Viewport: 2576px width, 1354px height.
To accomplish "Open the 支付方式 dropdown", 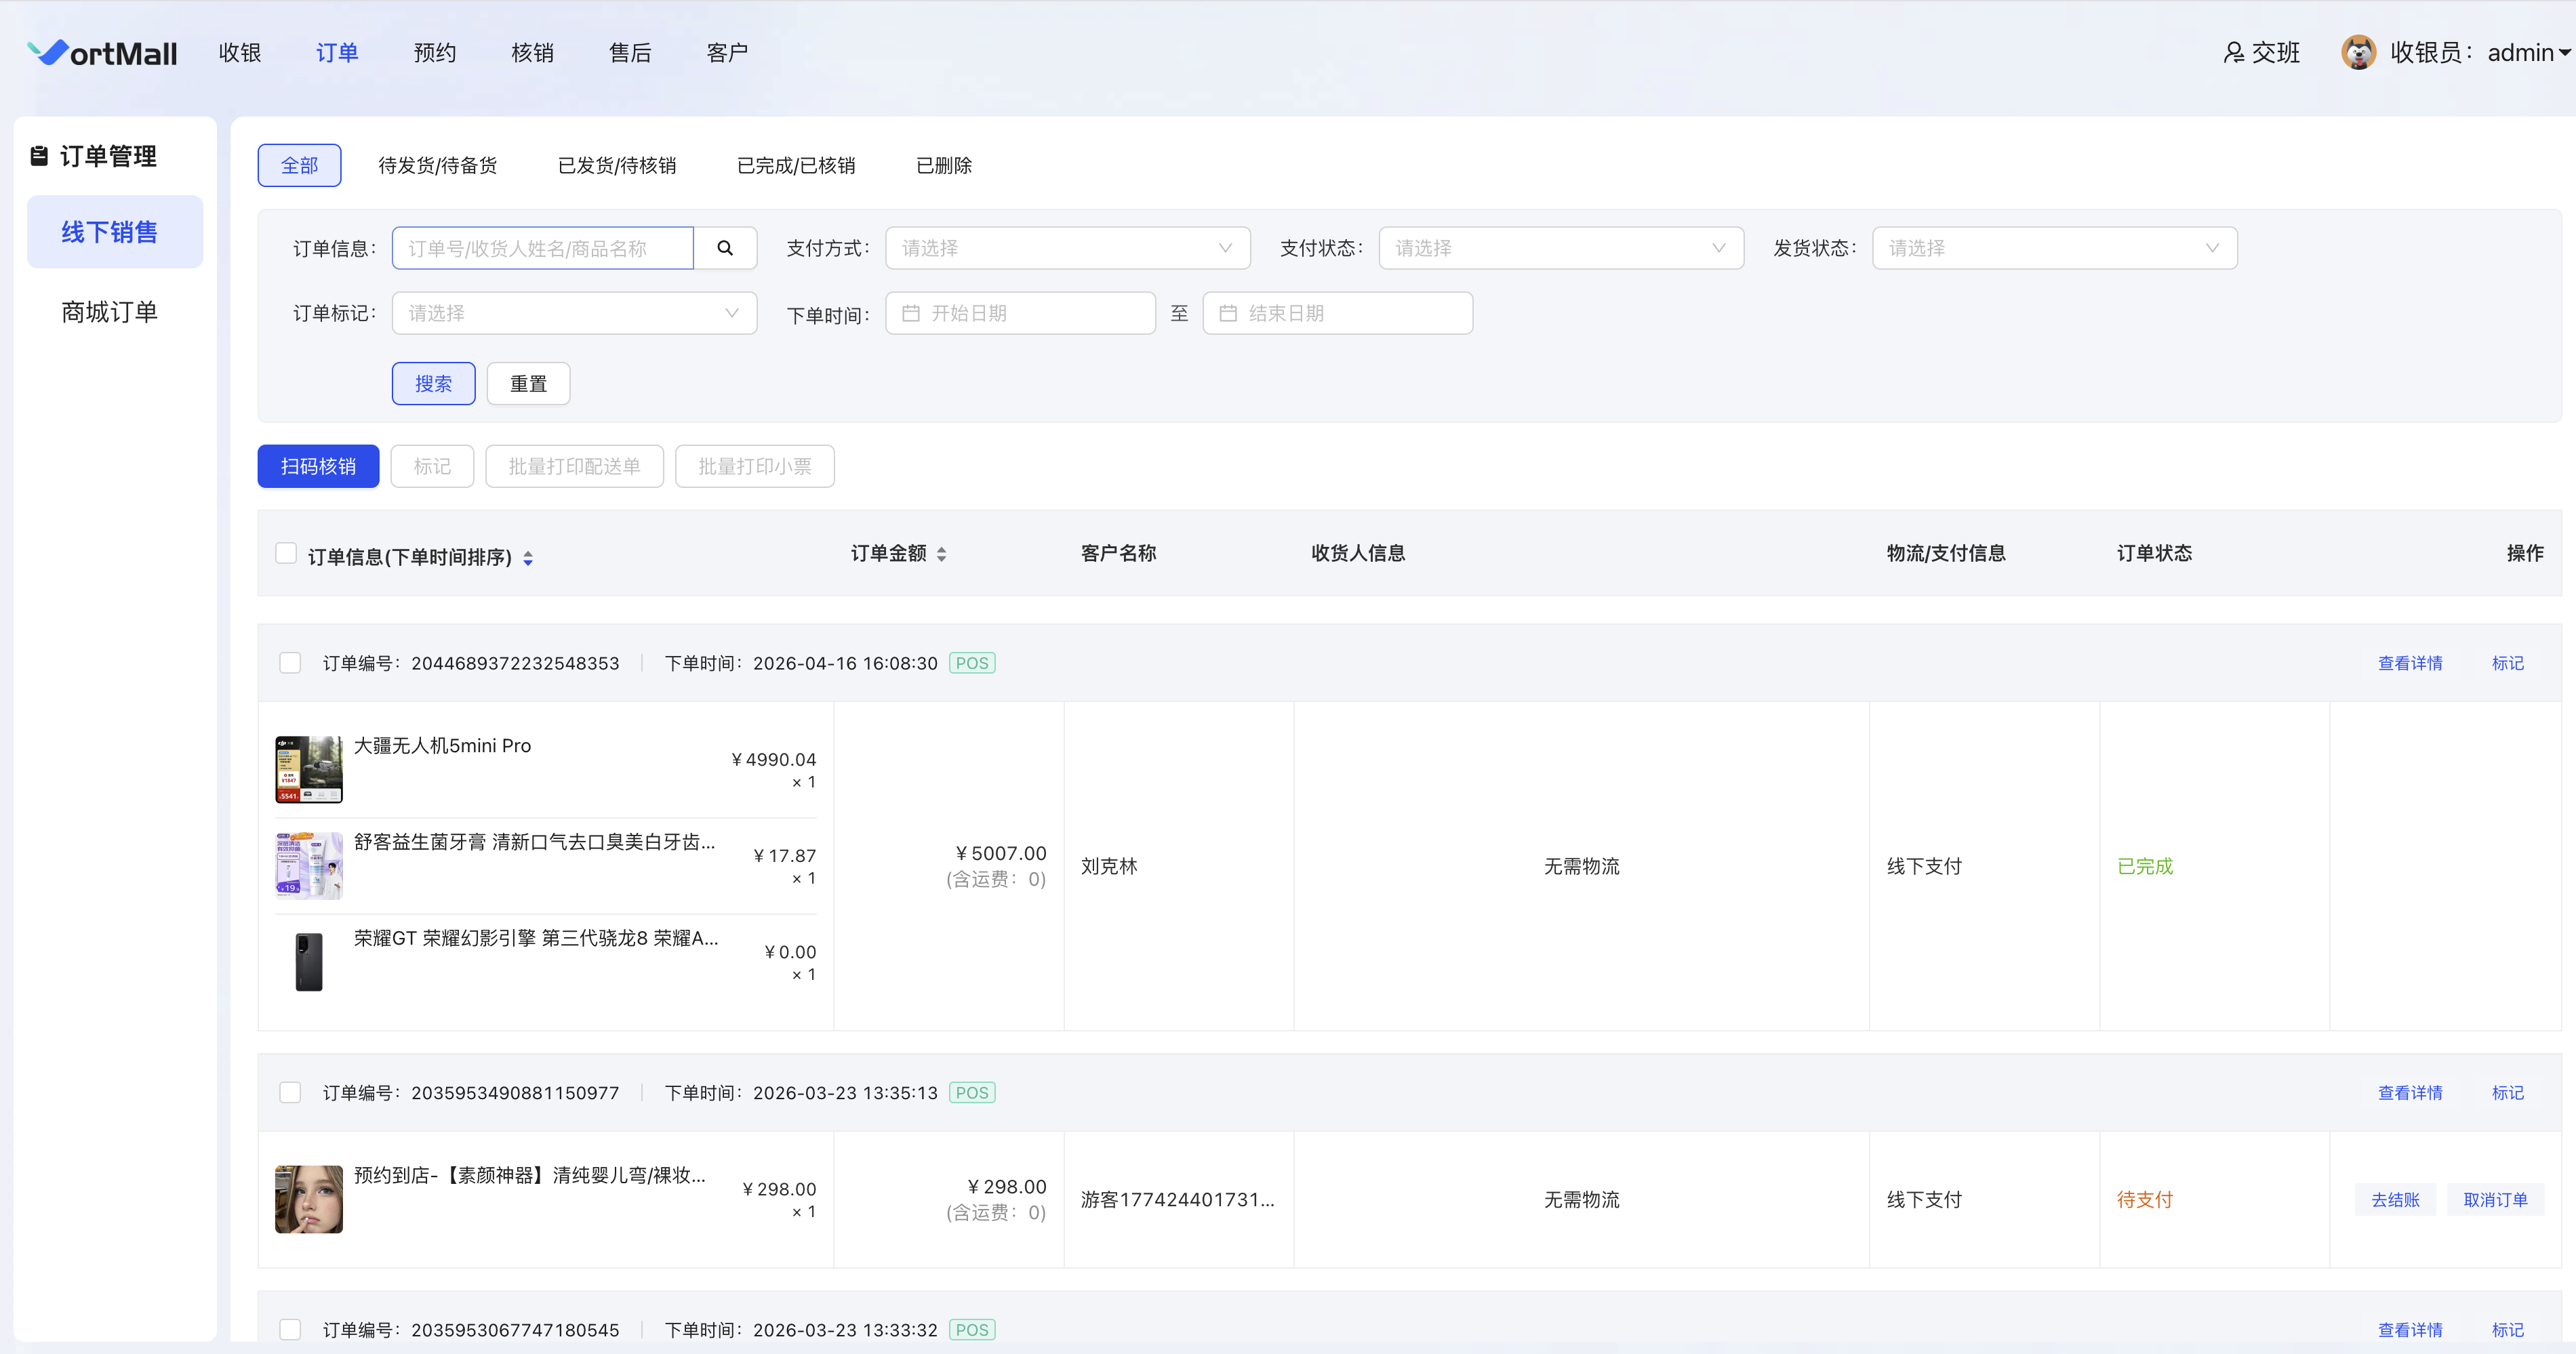I will click(x=1067, y=248).
